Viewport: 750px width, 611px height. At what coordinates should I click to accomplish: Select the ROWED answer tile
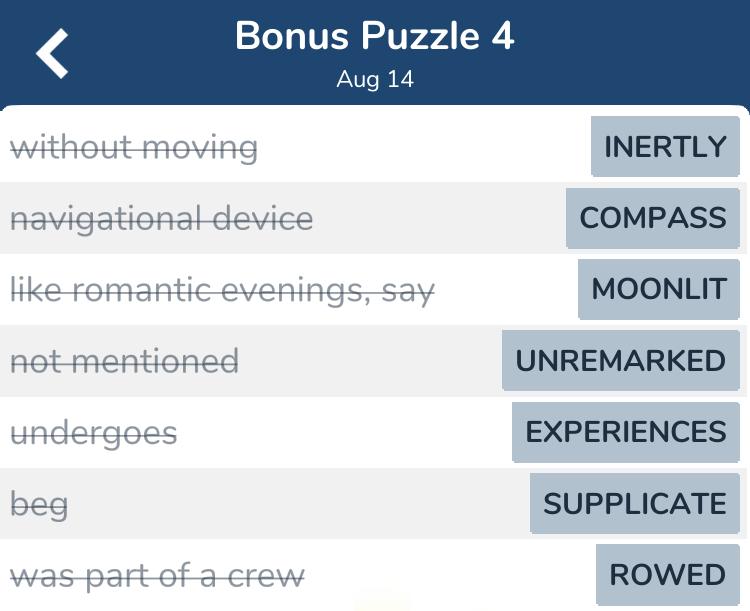pos(668,575)
